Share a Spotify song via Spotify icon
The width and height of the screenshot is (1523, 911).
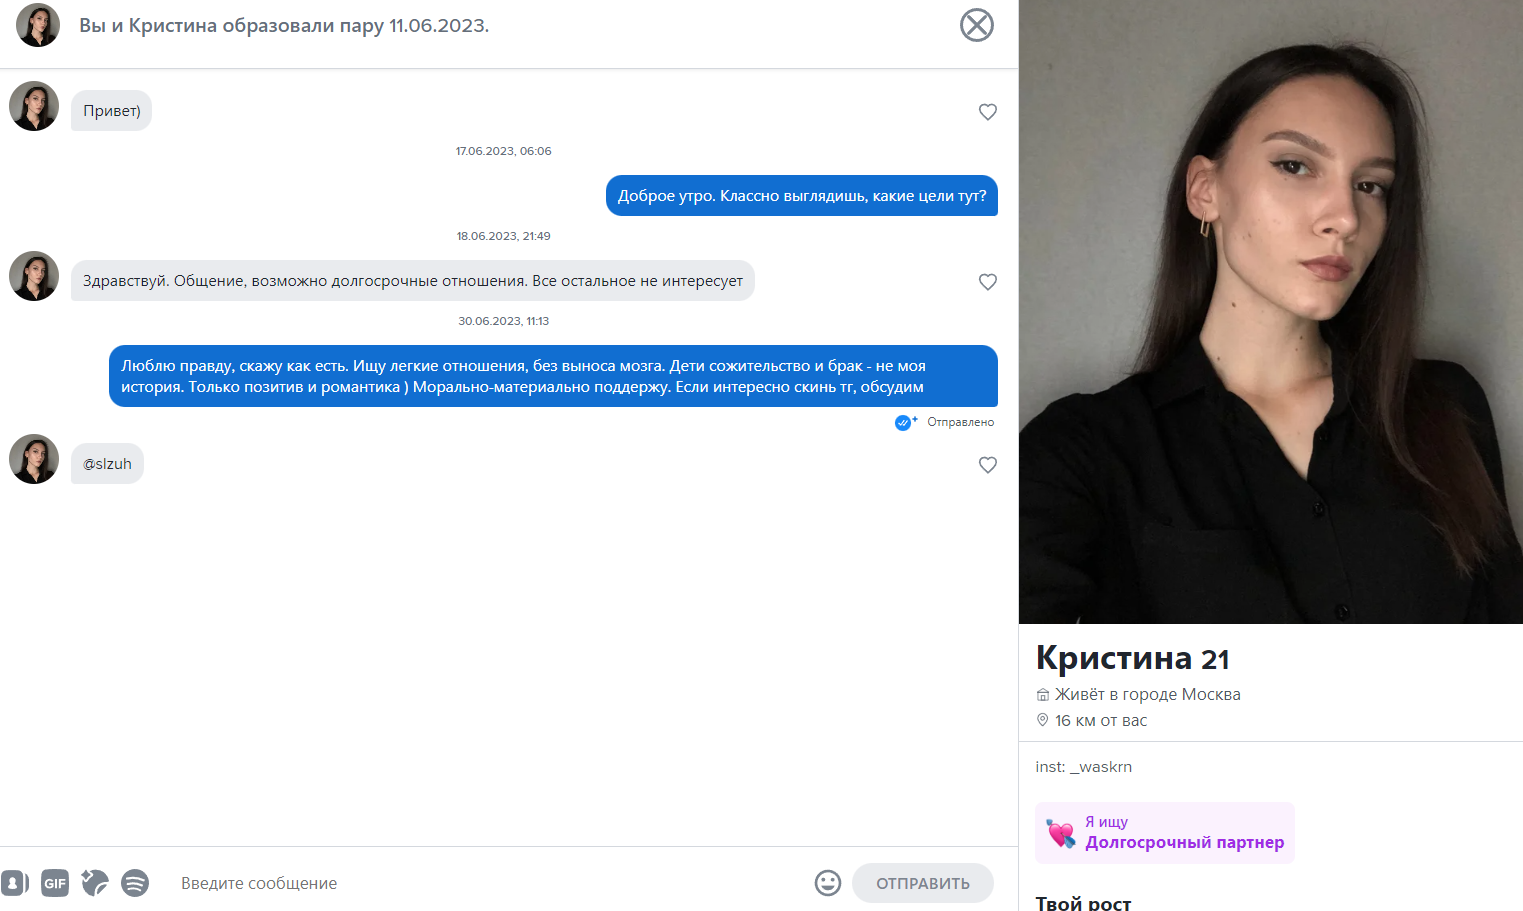point(135,883)
